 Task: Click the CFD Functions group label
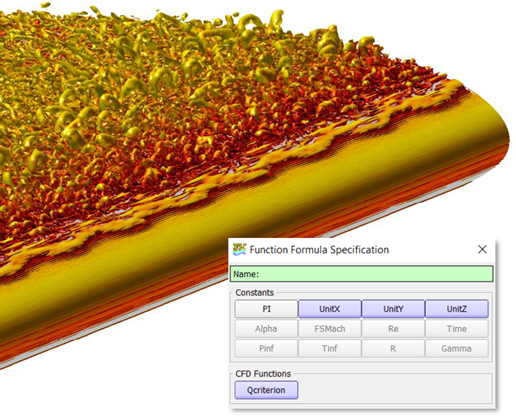pos(263,374)
